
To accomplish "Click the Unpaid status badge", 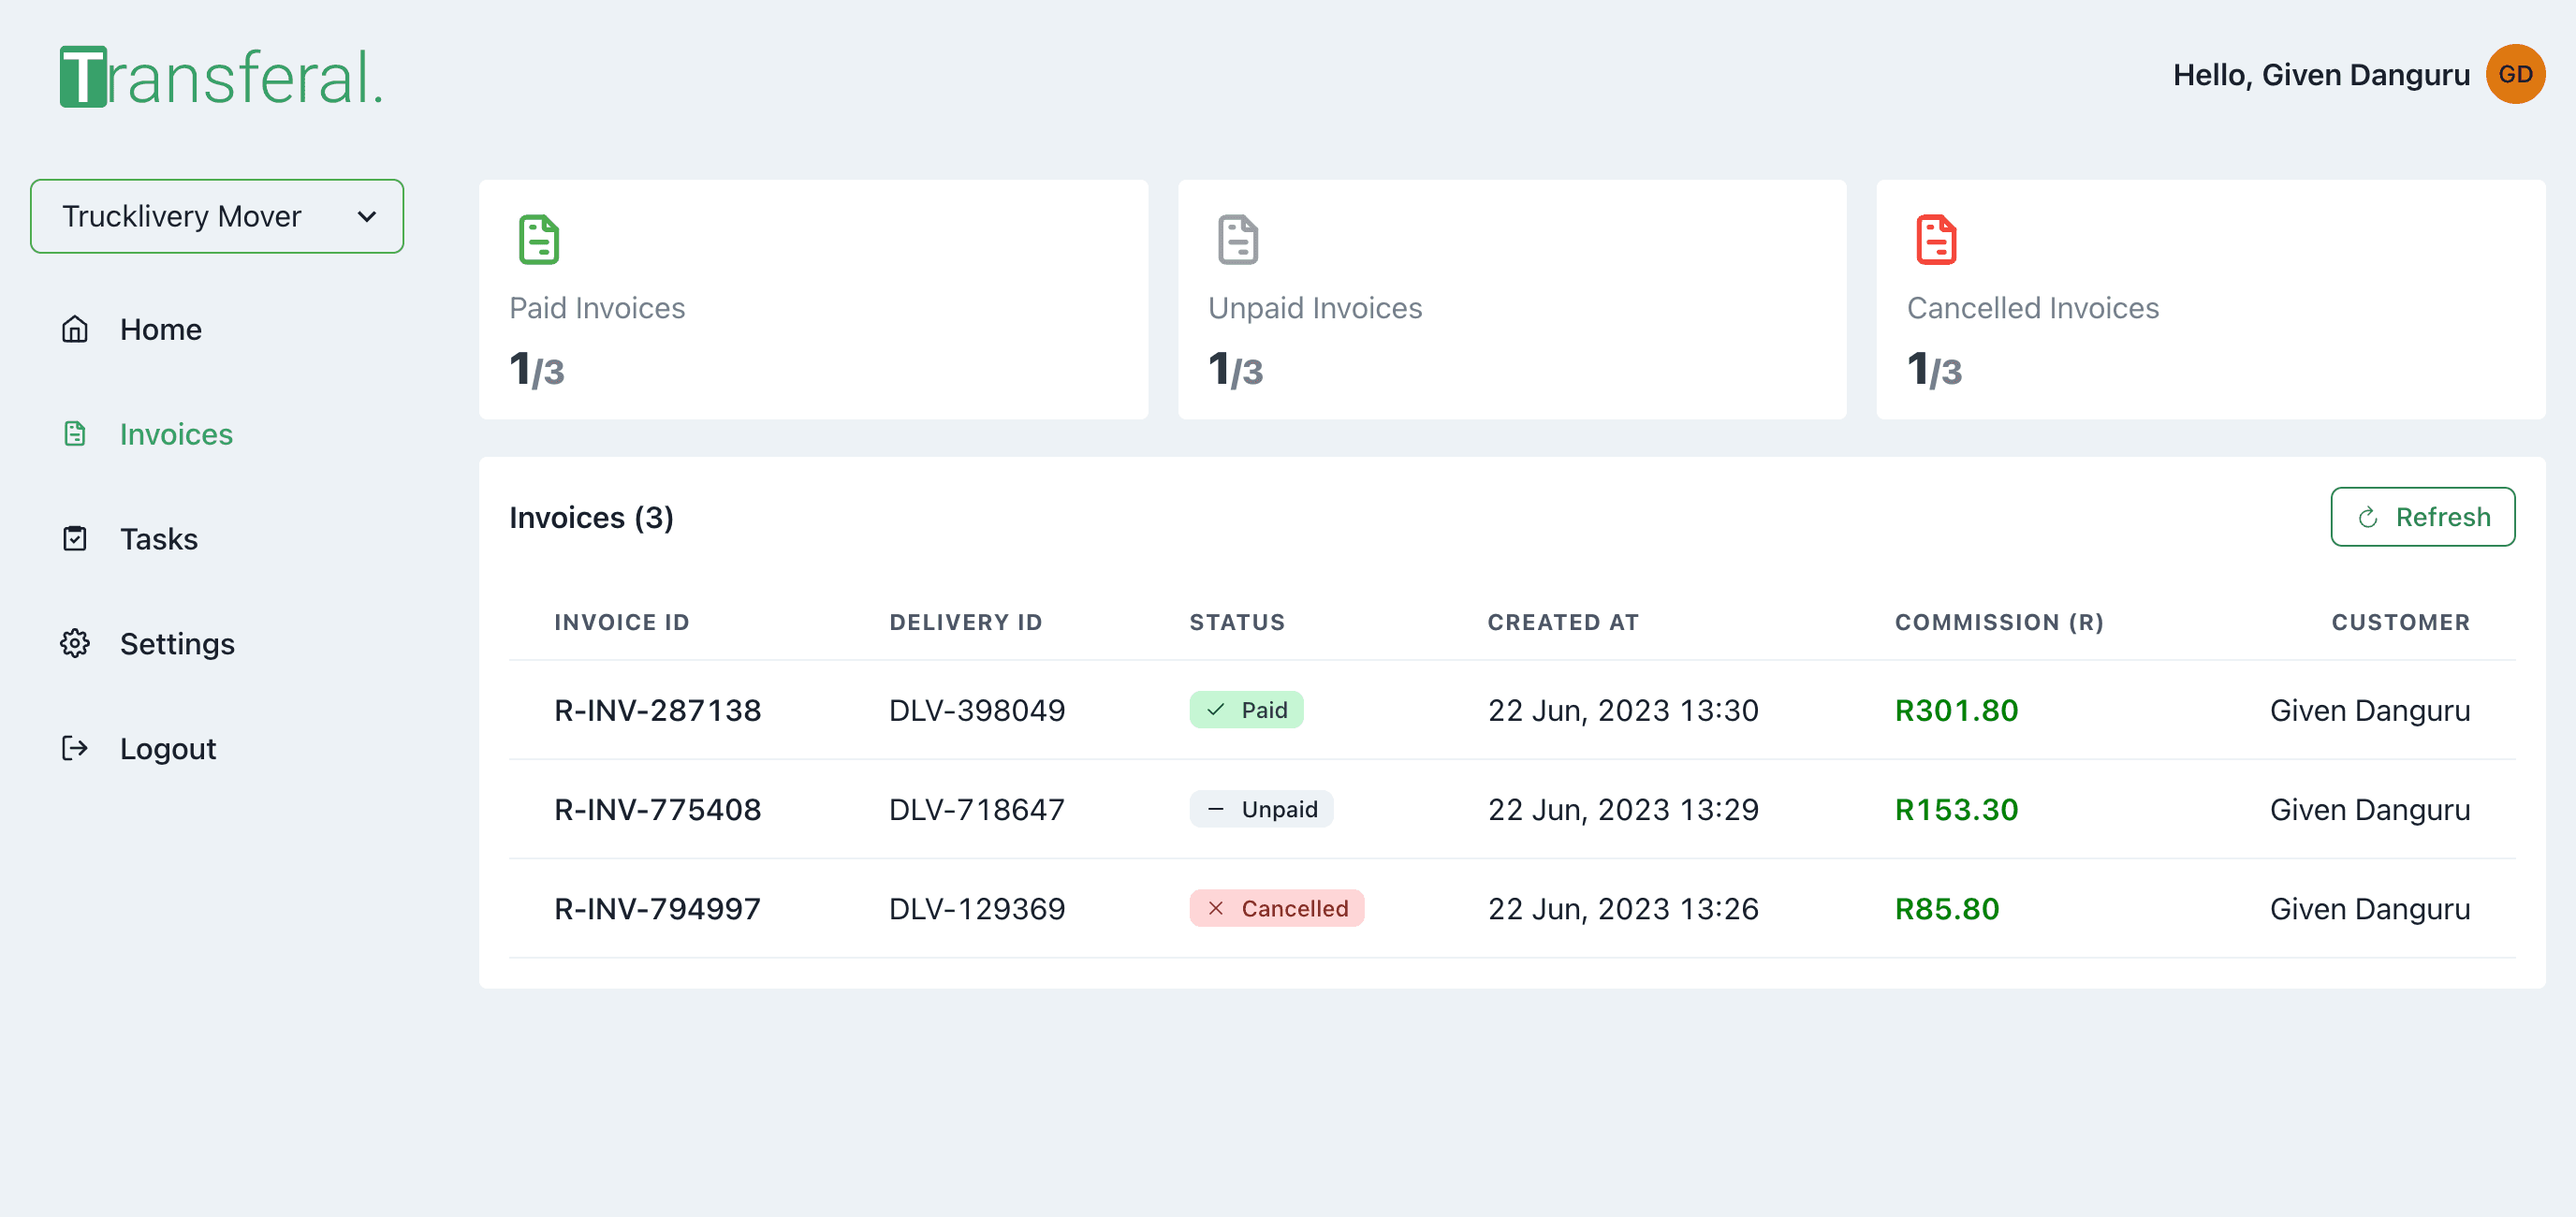I will coord(1260,809).
